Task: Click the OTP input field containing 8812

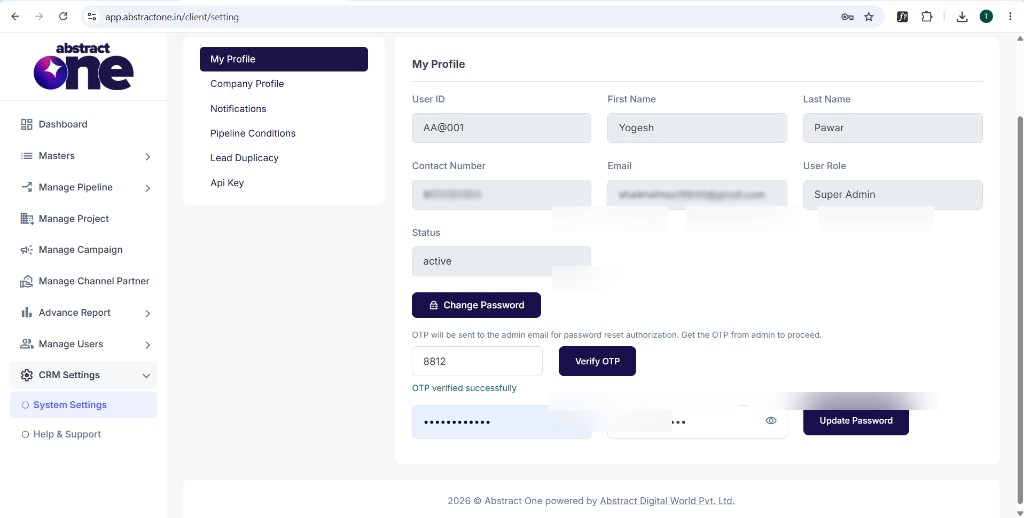Action: click(477, 361)
